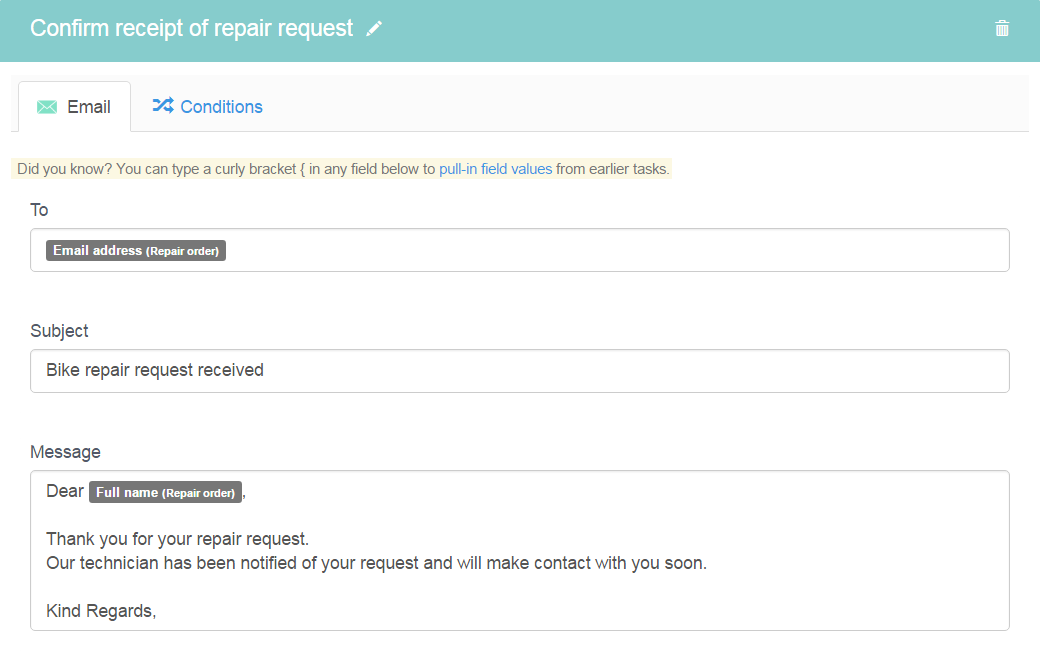The height and width of the screenshot is (667, 1040).
Task: Open the pull-in field values link
Action: 495,169
